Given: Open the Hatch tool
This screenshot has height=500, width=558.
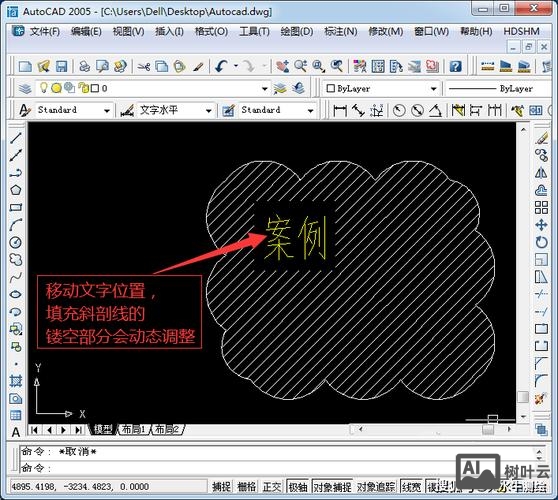Looking at the screenshot, I should [16, 381].
